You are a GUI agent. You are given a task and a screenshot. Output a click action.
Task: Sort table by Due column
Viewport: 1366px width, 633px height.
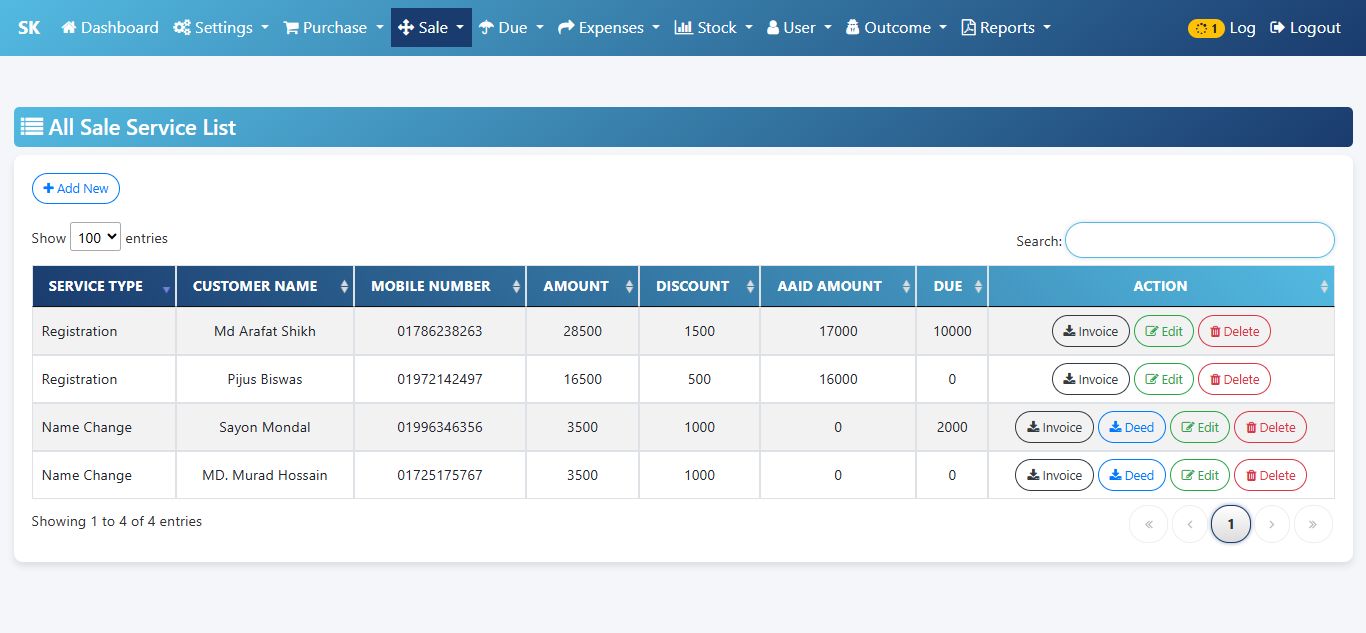[x=952, y=286]
